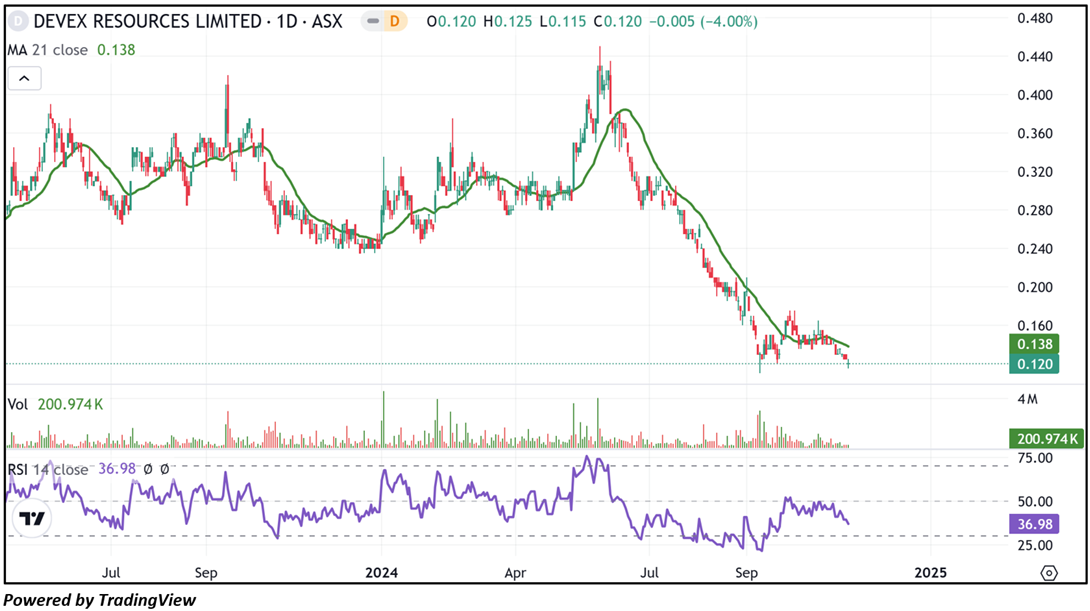
Task: Click the 0.400 price axis label
Action: (x=1035, y=95)
